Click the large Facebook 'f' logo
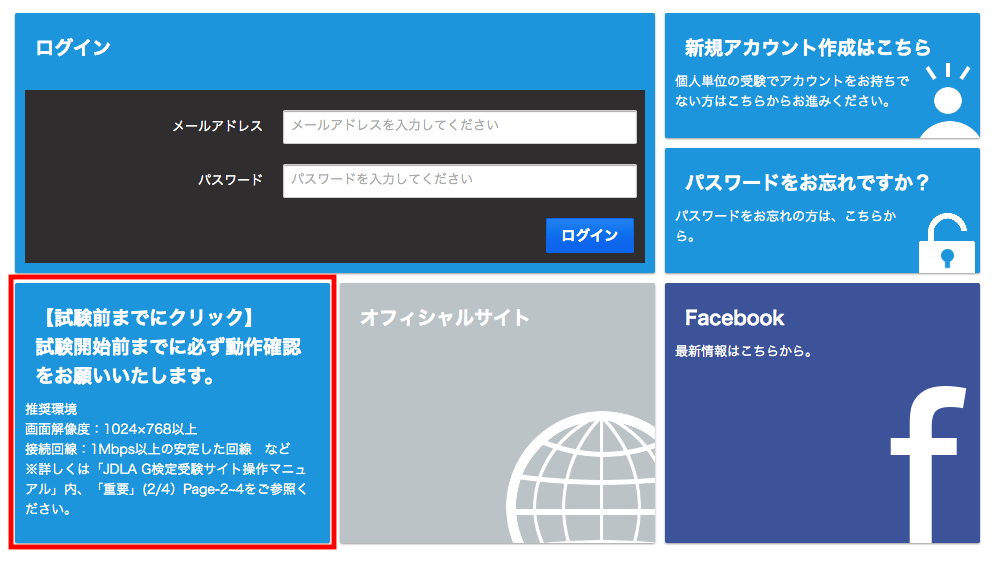This screenshot has width=996, height=566. tap(930, 463)
